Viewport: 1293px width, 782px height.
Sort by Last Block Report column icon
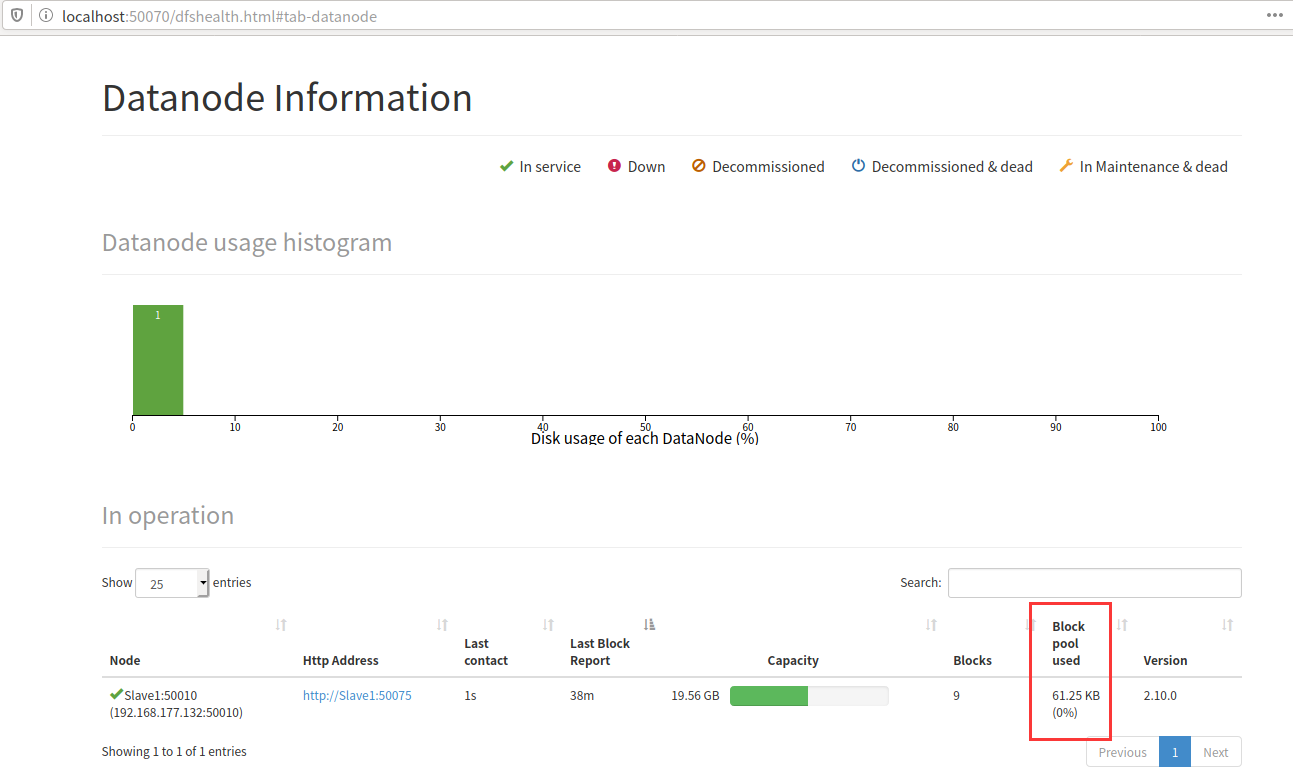(650, 624)
